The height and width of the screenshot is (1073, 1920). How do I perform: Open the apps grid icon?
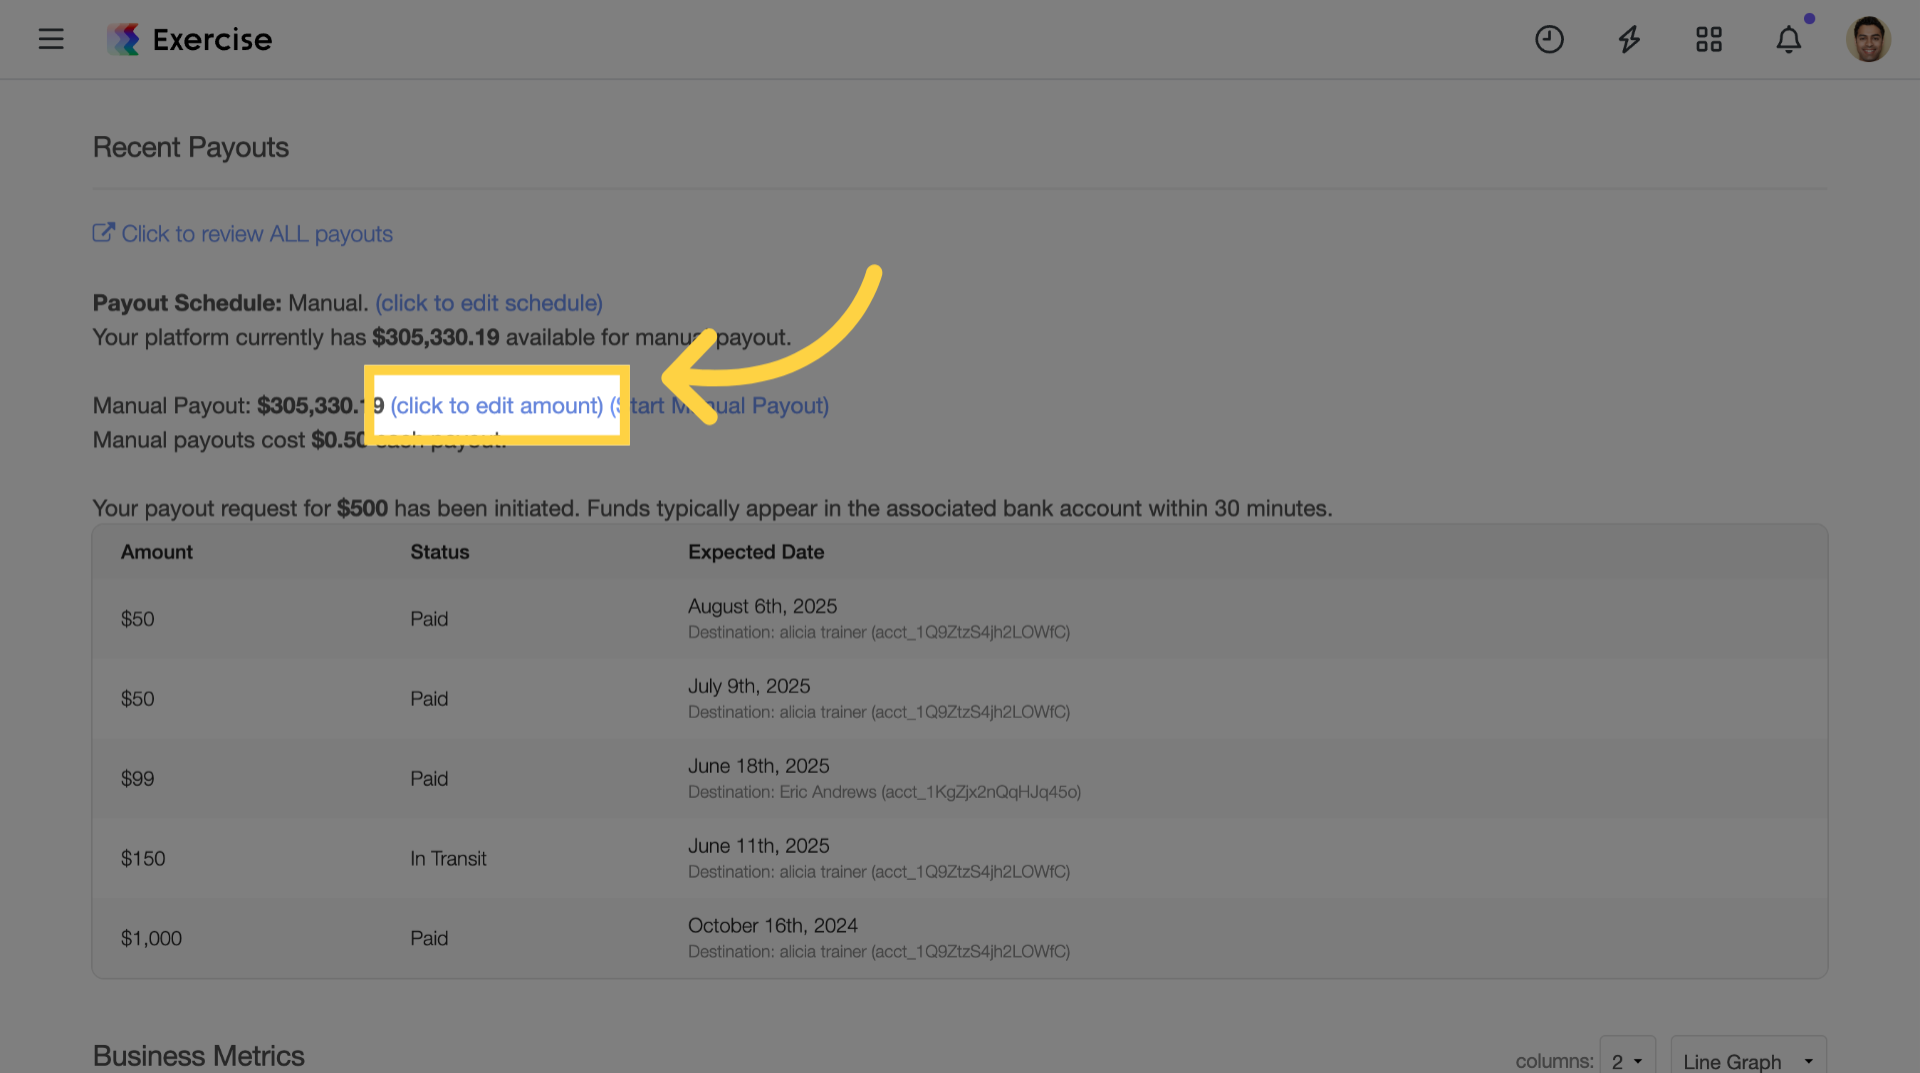click(x=1709, y=39)
